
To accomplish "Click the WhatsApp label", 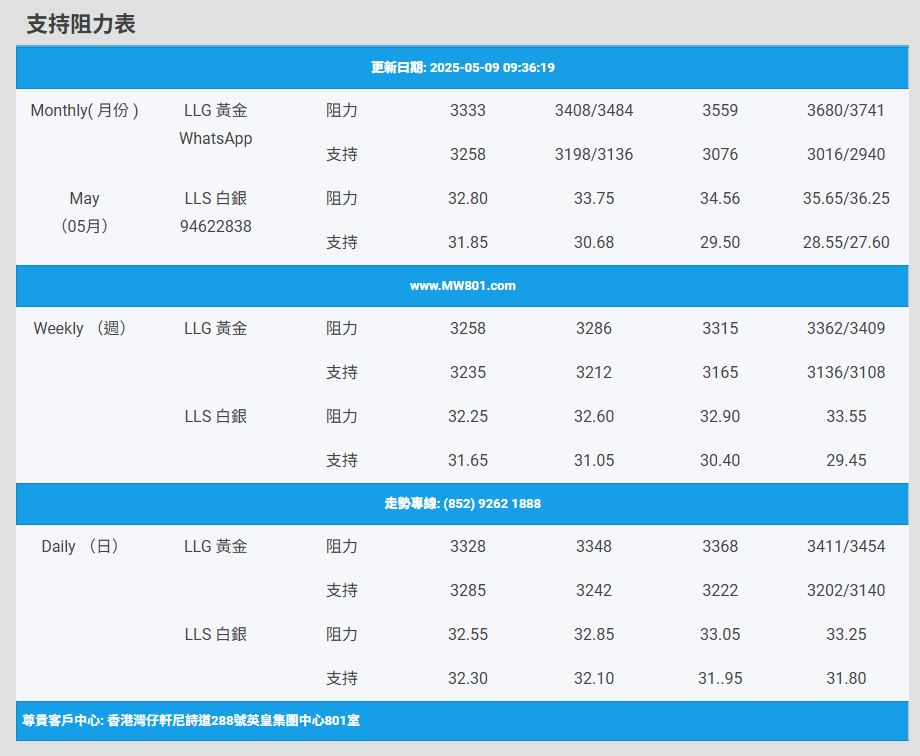I will (216, 139).
